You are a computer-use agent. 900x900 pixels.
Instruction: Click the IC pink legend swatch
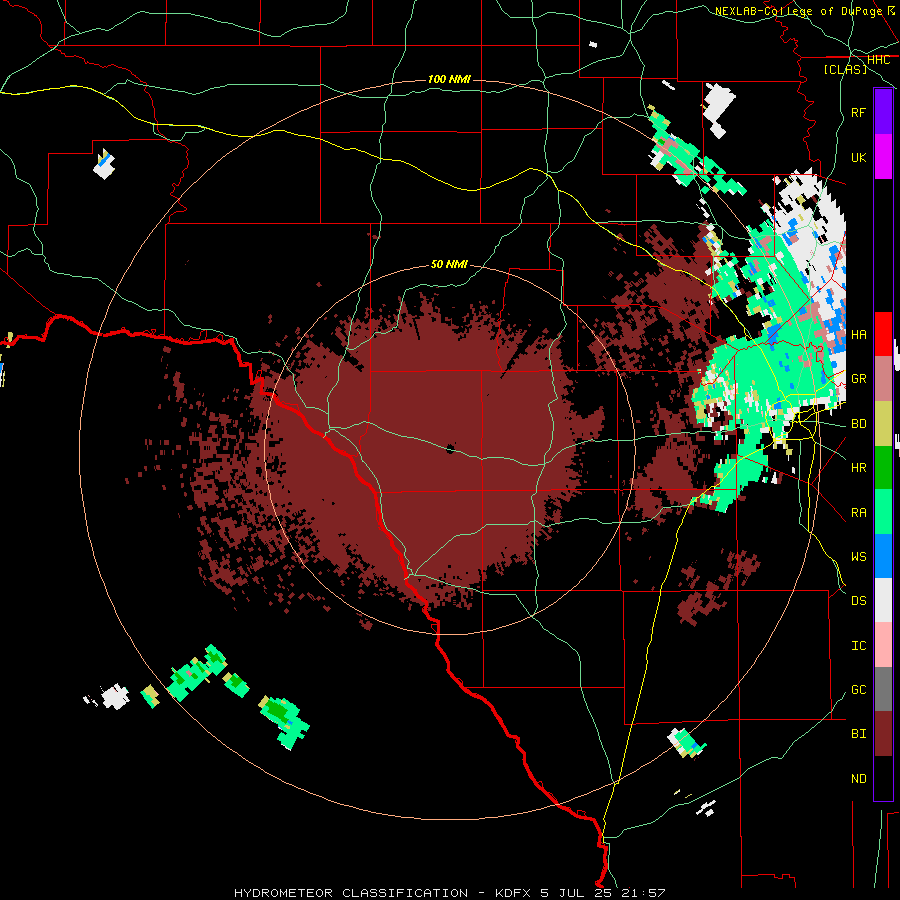[x=883, y=645]
